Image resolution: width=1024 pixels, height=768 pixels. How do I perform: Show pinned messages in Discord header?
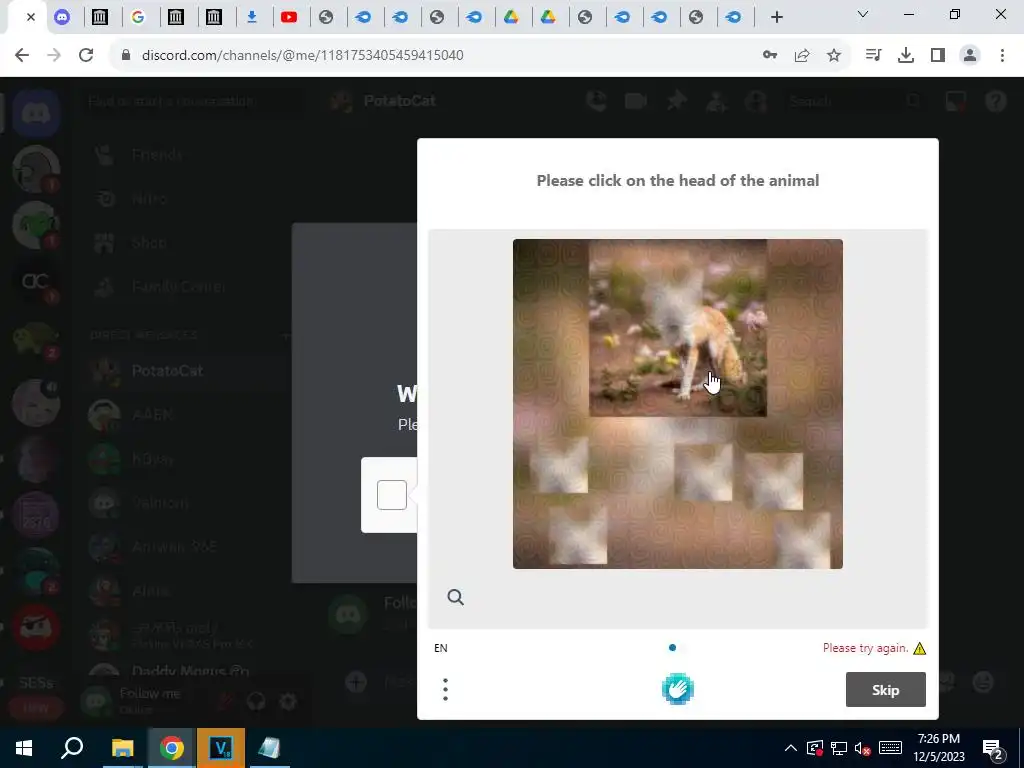point(677,101)
